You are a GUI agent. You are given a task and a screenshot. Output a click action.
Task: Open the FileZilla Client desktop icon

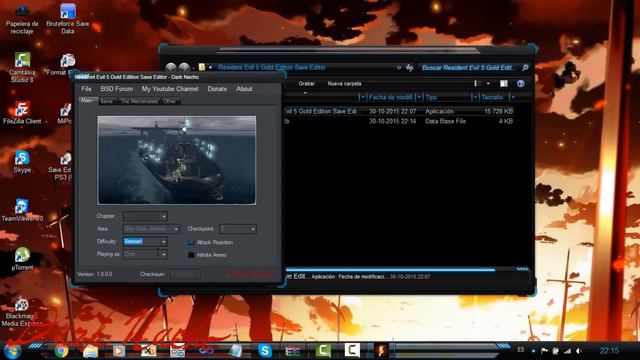22,112
